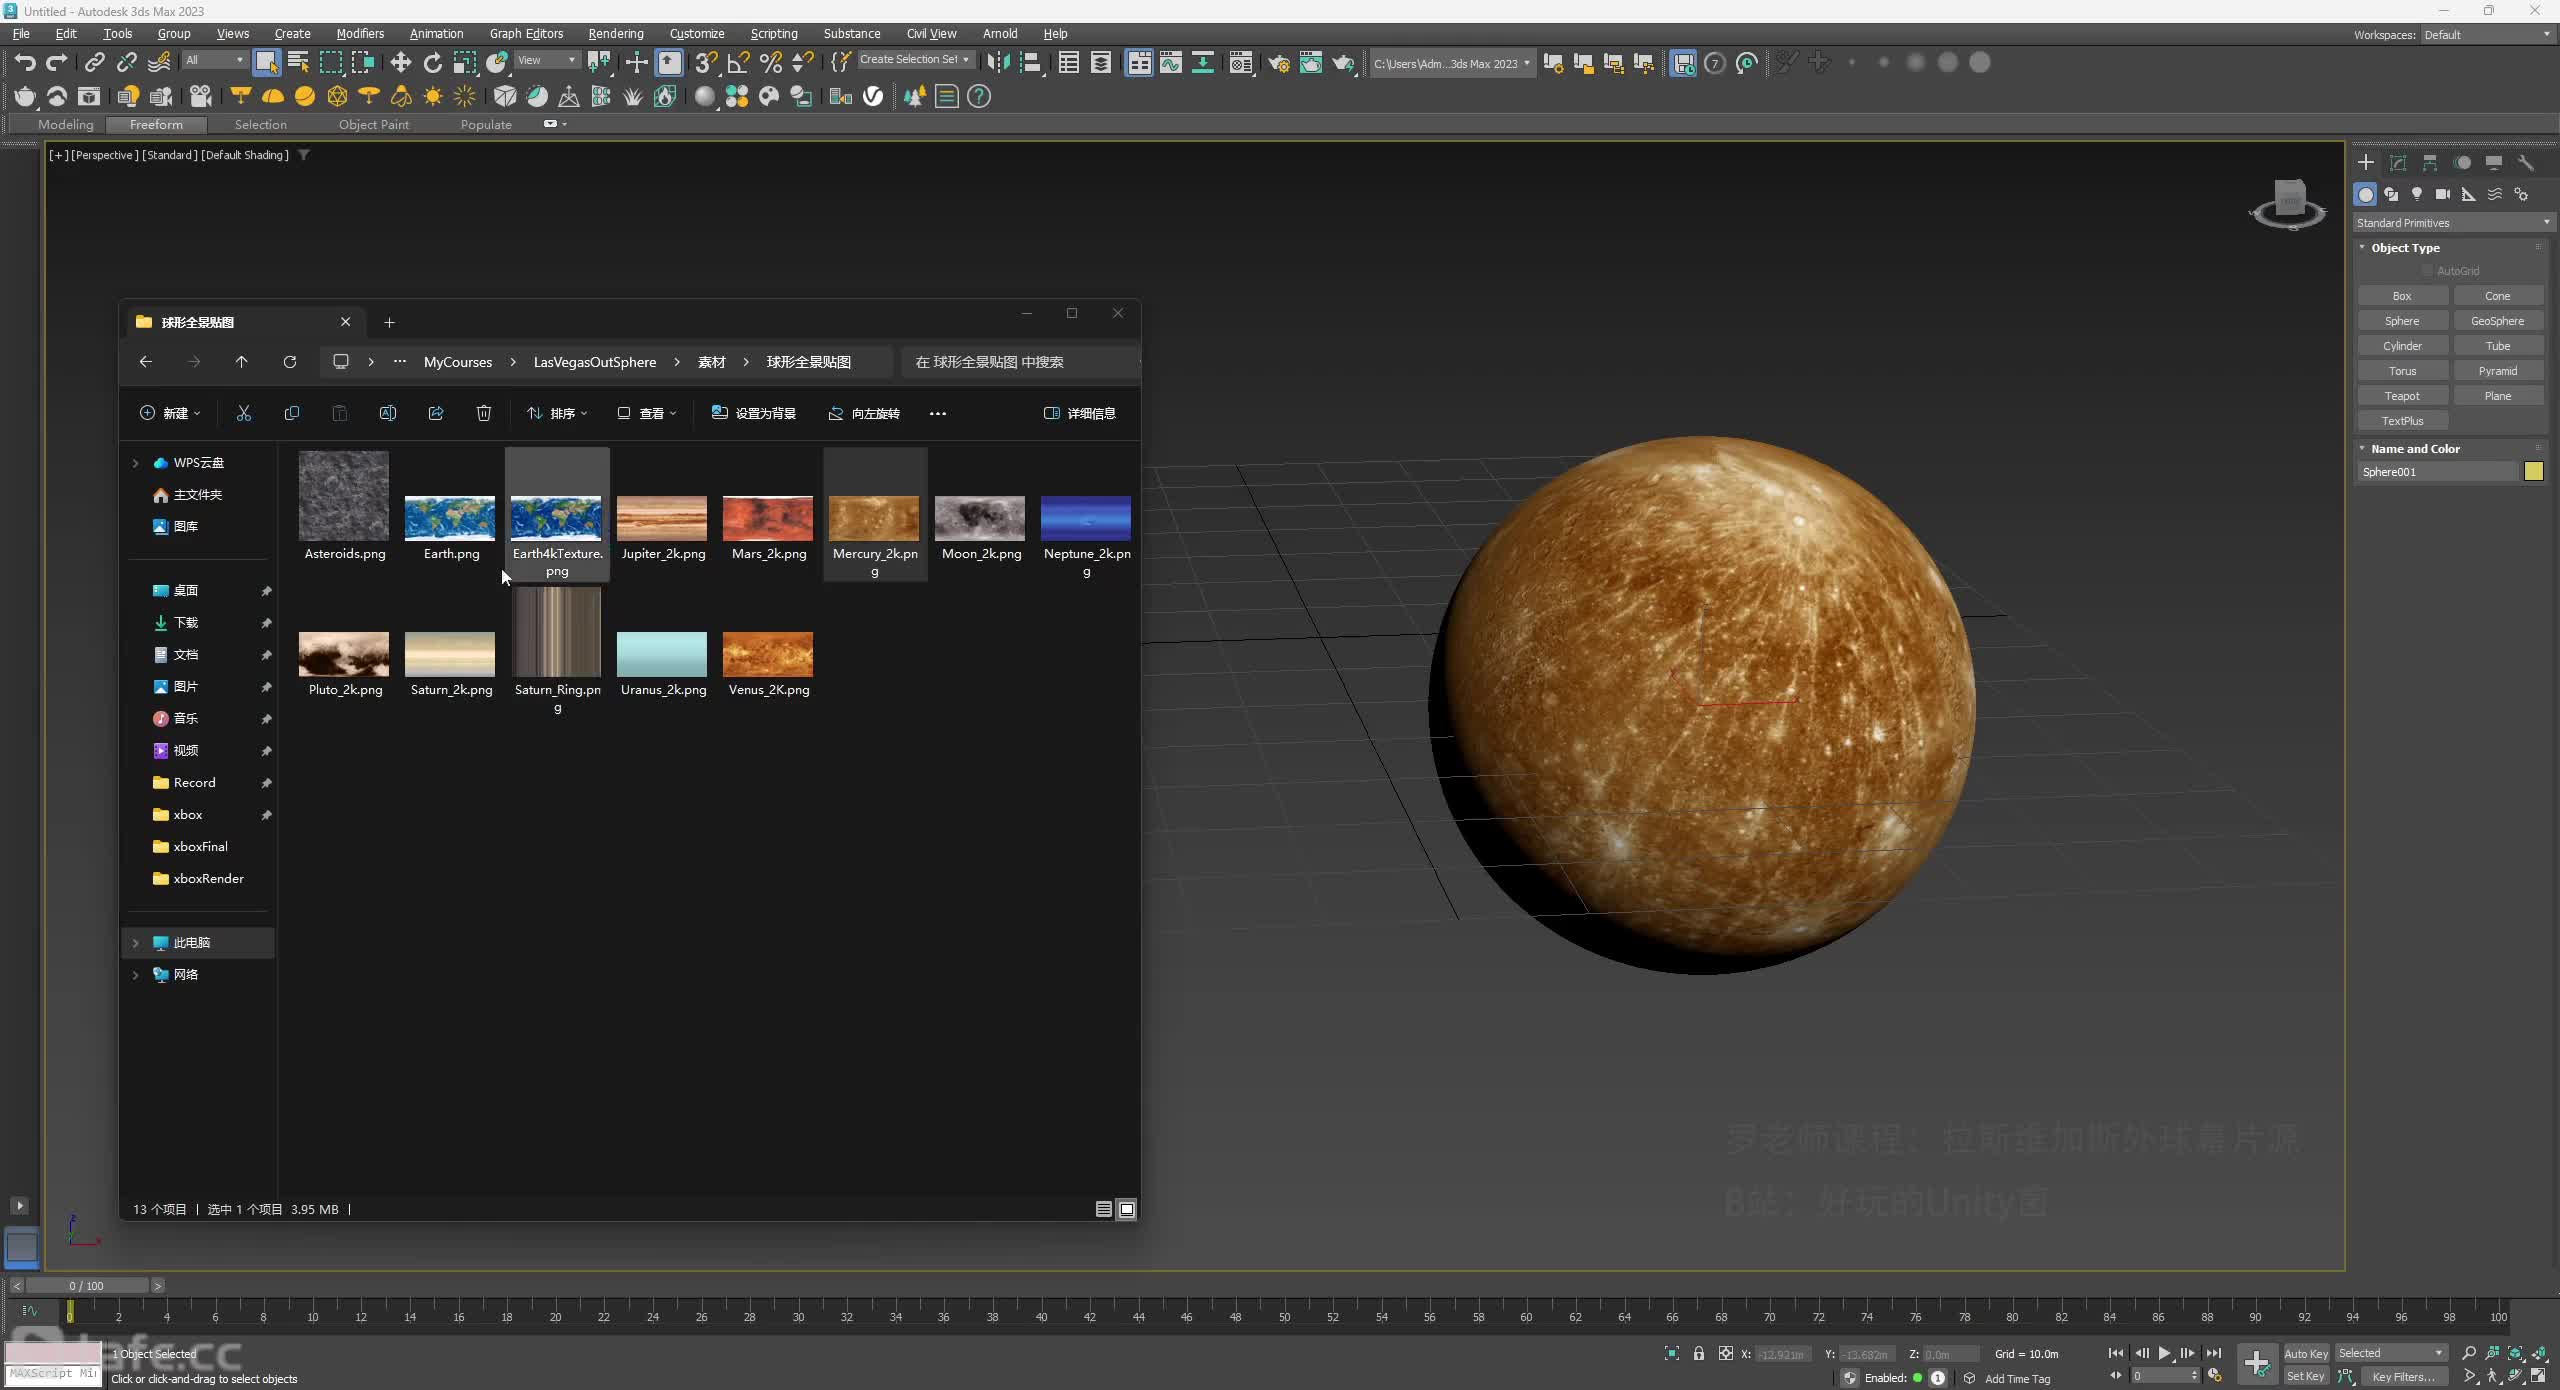The image size is (2560, 1390).
Task: Toggle the Set Key mode button
Action: [2306, 1376]
